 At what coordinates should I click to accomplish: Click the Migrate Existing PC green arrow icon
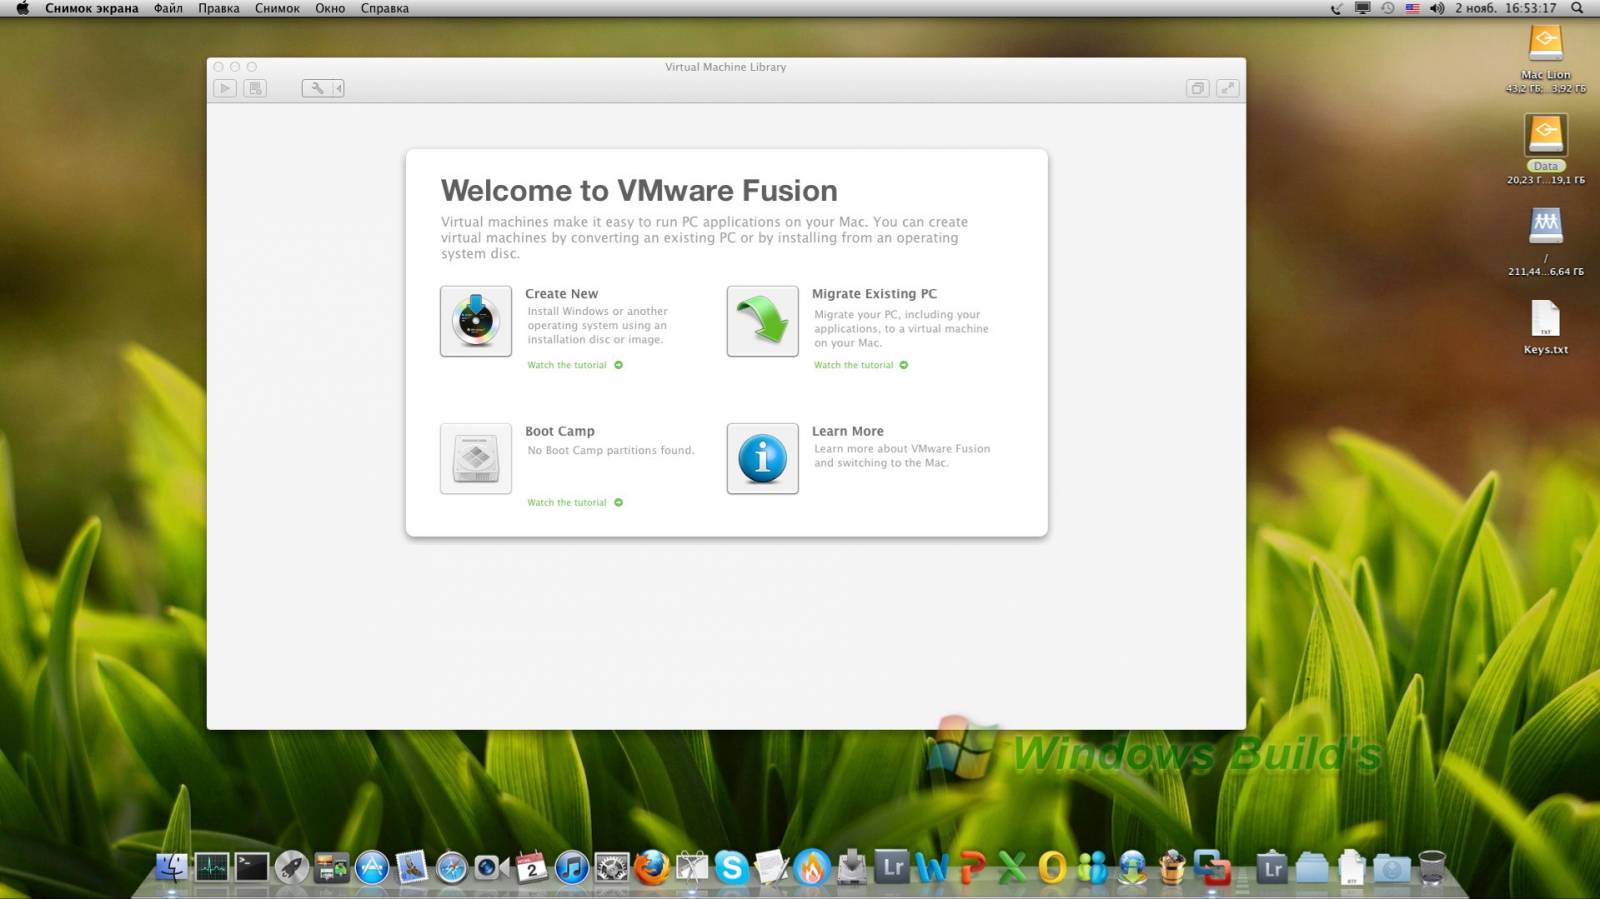[x=763, y=321]
